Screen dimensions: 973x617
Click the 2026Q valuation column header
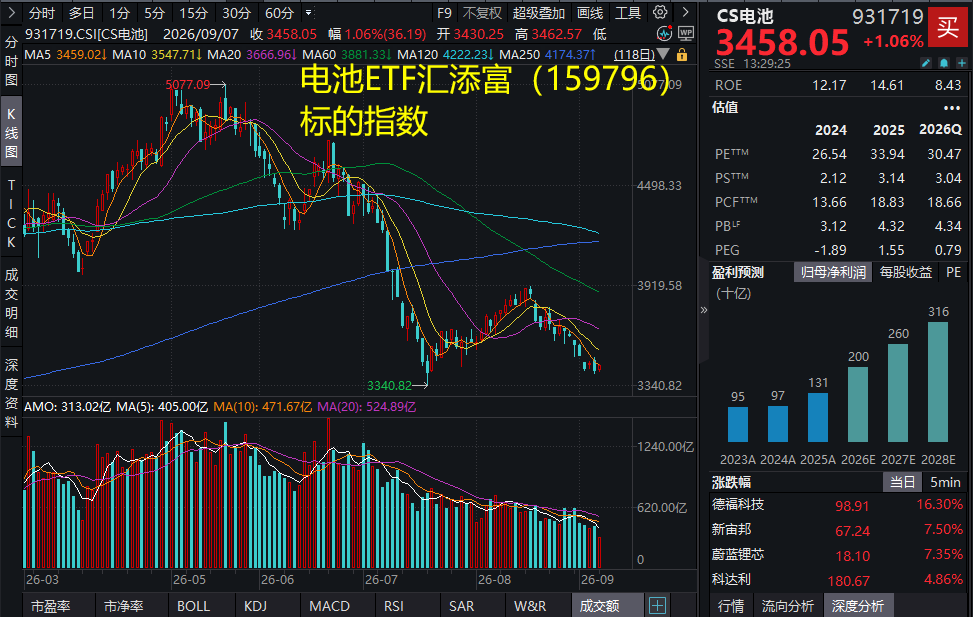tap(940, 129)
